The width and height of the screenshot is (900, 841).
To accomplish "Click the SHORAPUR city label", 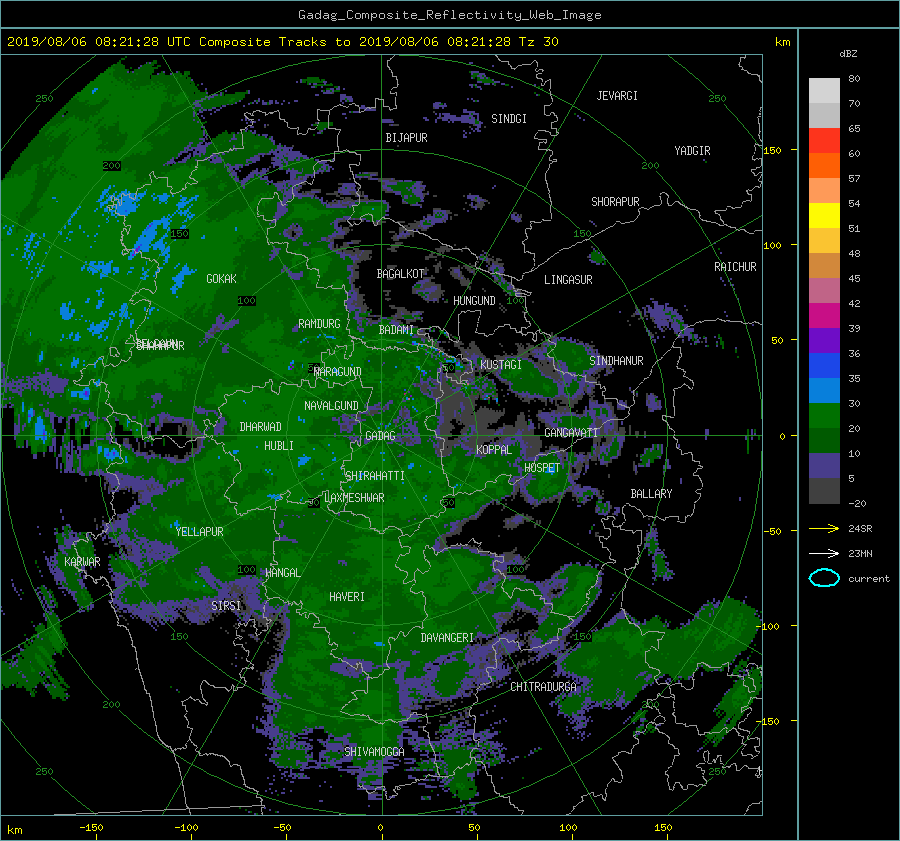I will point(615,202).
